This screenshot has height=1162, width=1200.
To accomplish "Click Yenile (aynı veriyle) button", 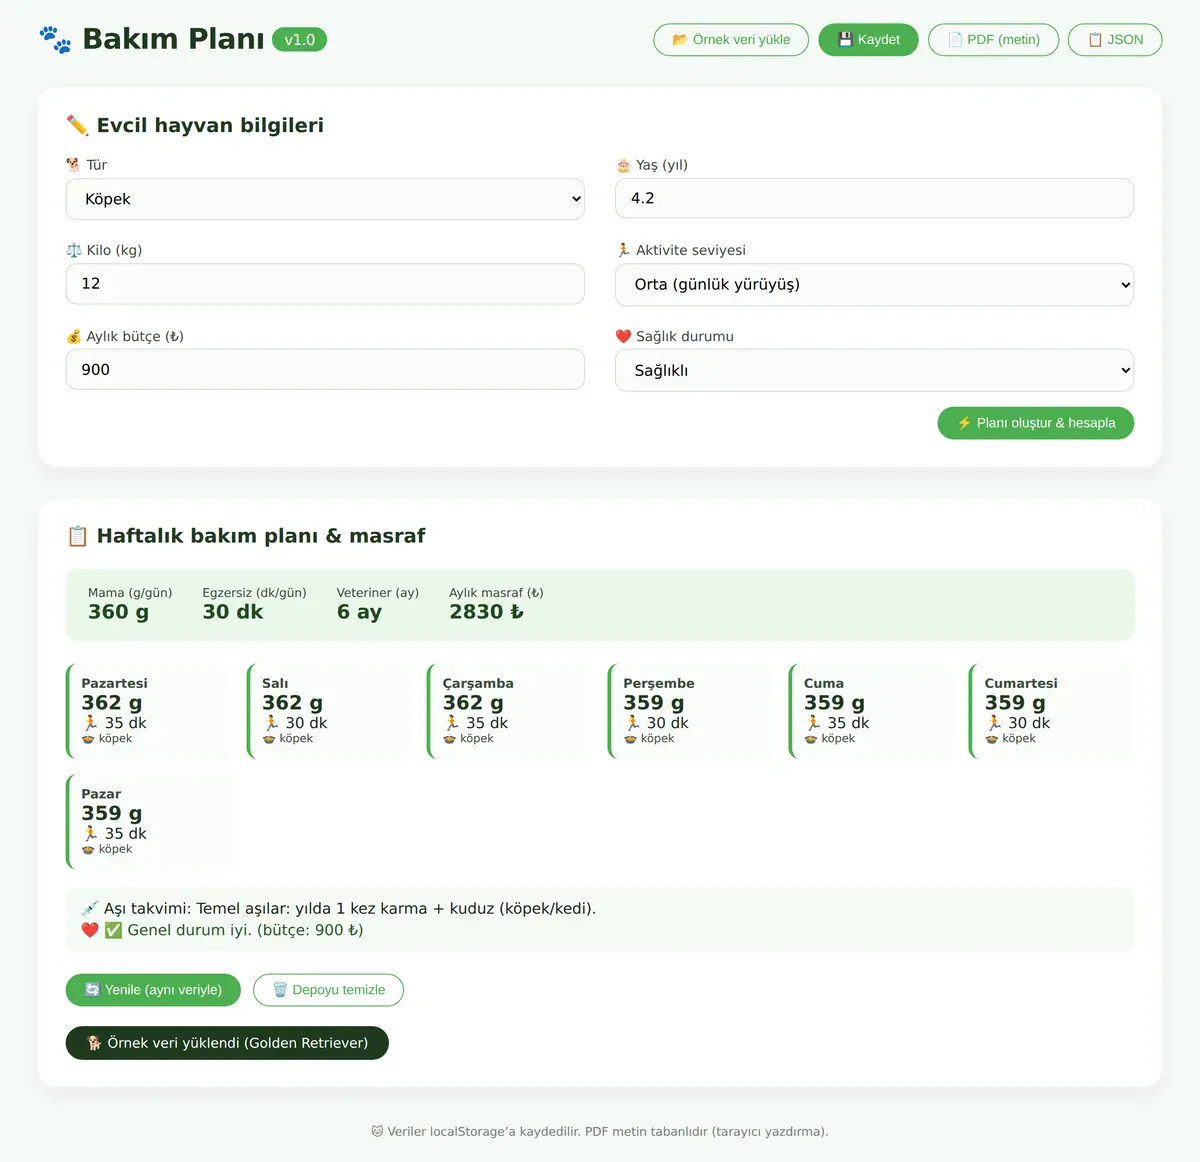I will [153, 990].
